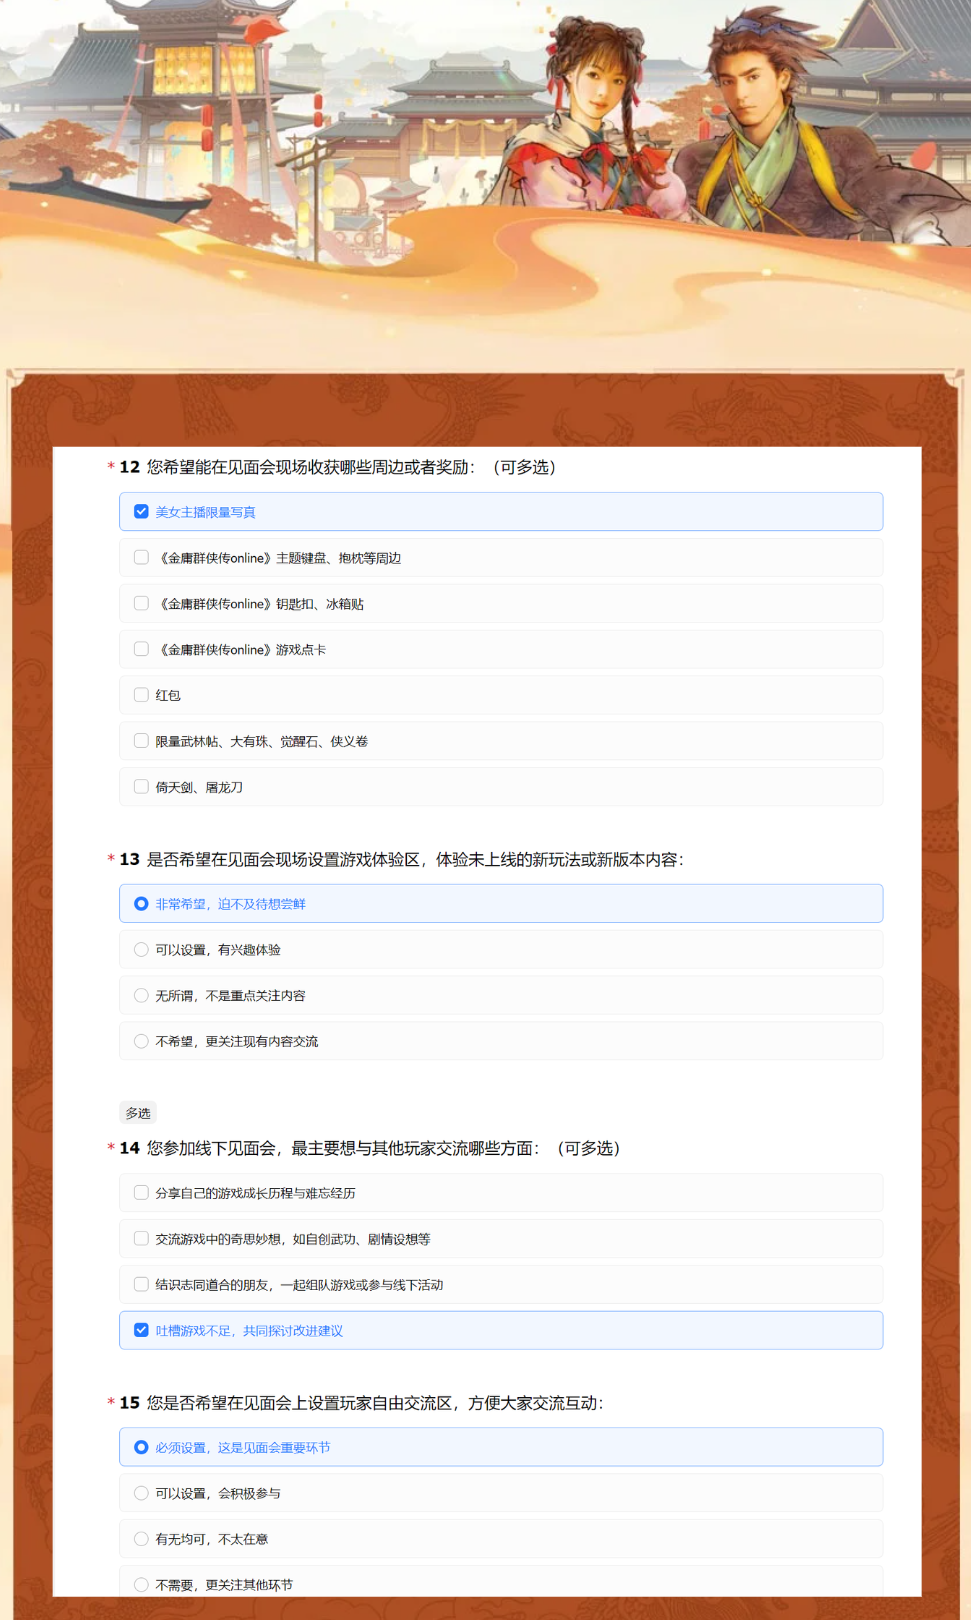Select 非常希望，迫不及待想尝鲜 radio

pos(501,904)
